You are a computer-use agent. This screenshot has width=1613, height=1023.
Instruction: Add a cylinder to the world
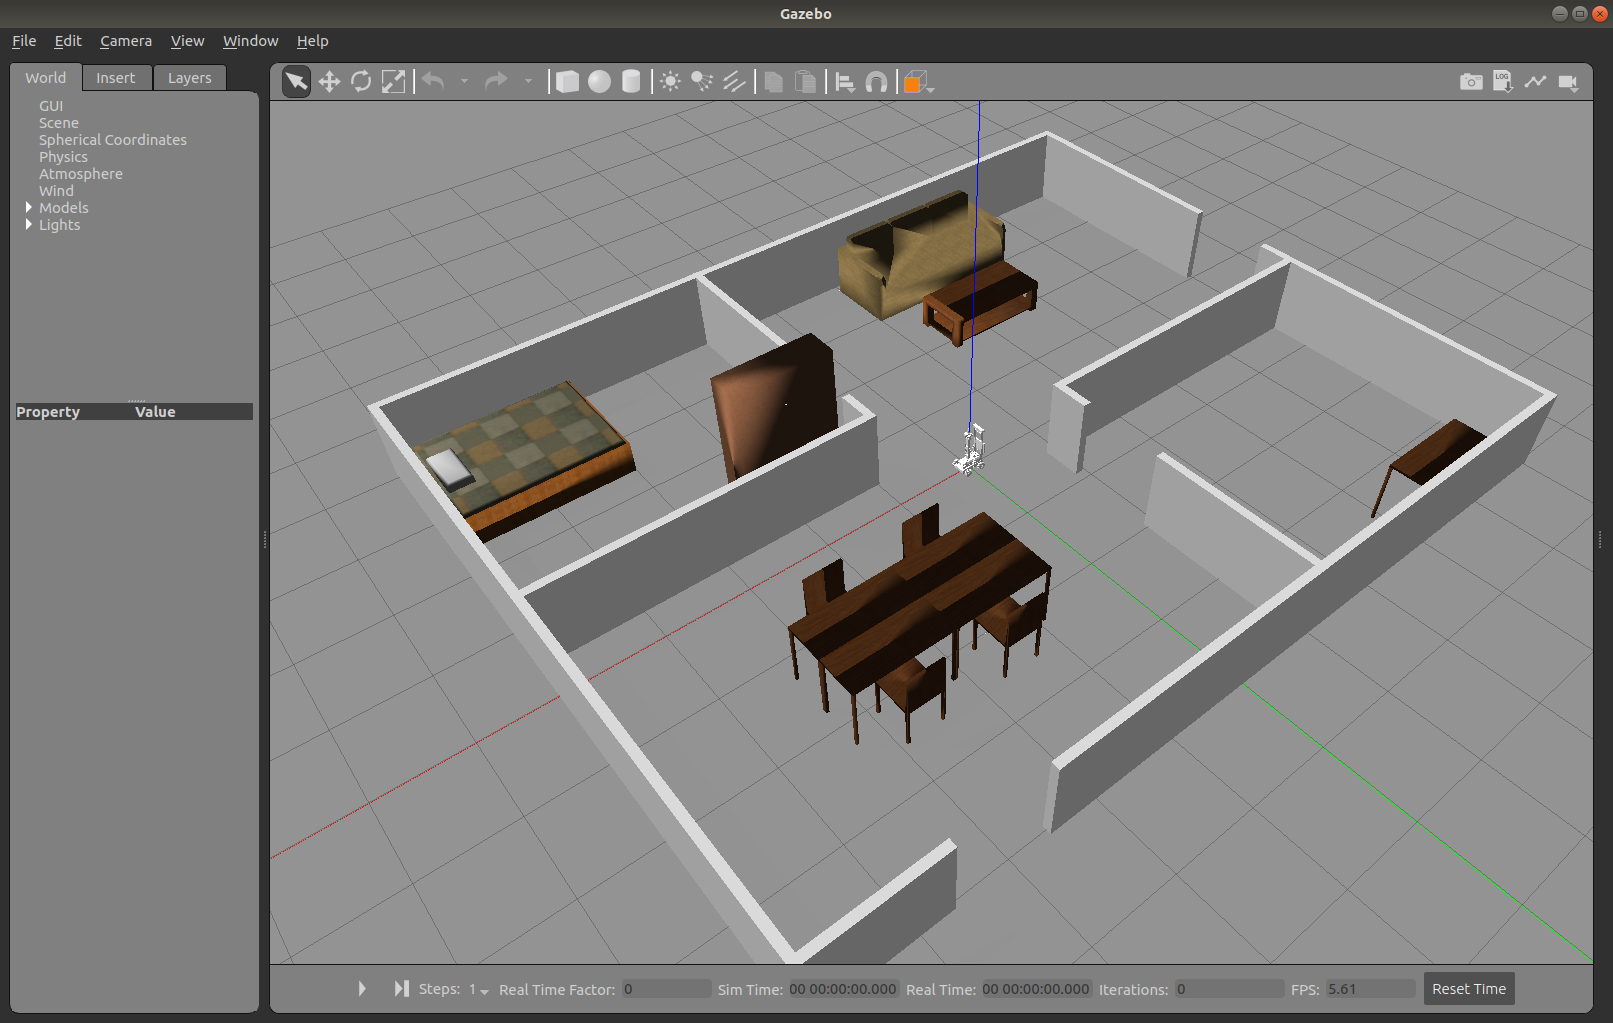pos(631,81)
